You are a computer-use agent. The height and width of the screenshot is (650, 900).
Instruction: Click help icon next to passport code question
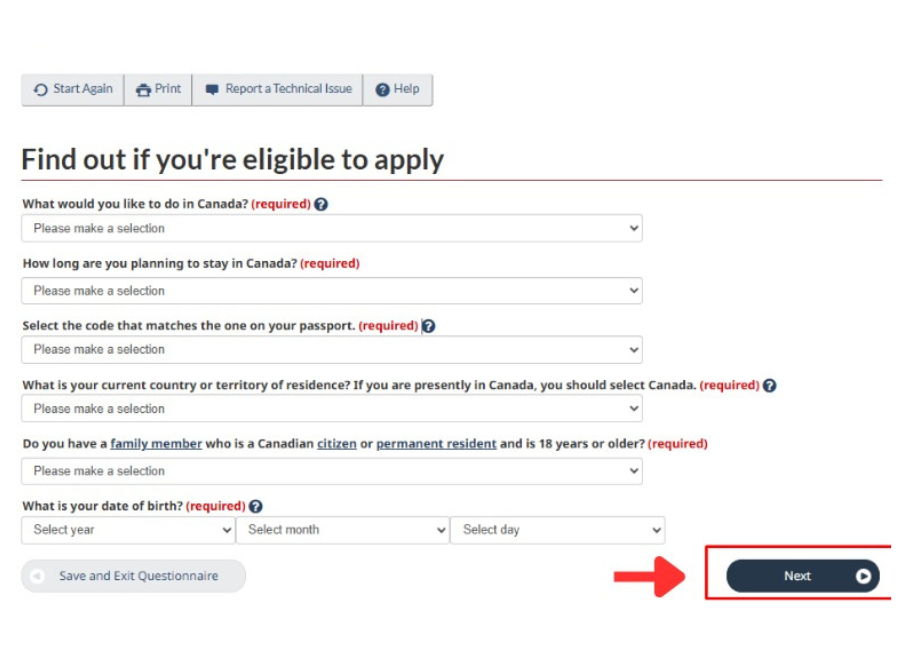(429, 326)
